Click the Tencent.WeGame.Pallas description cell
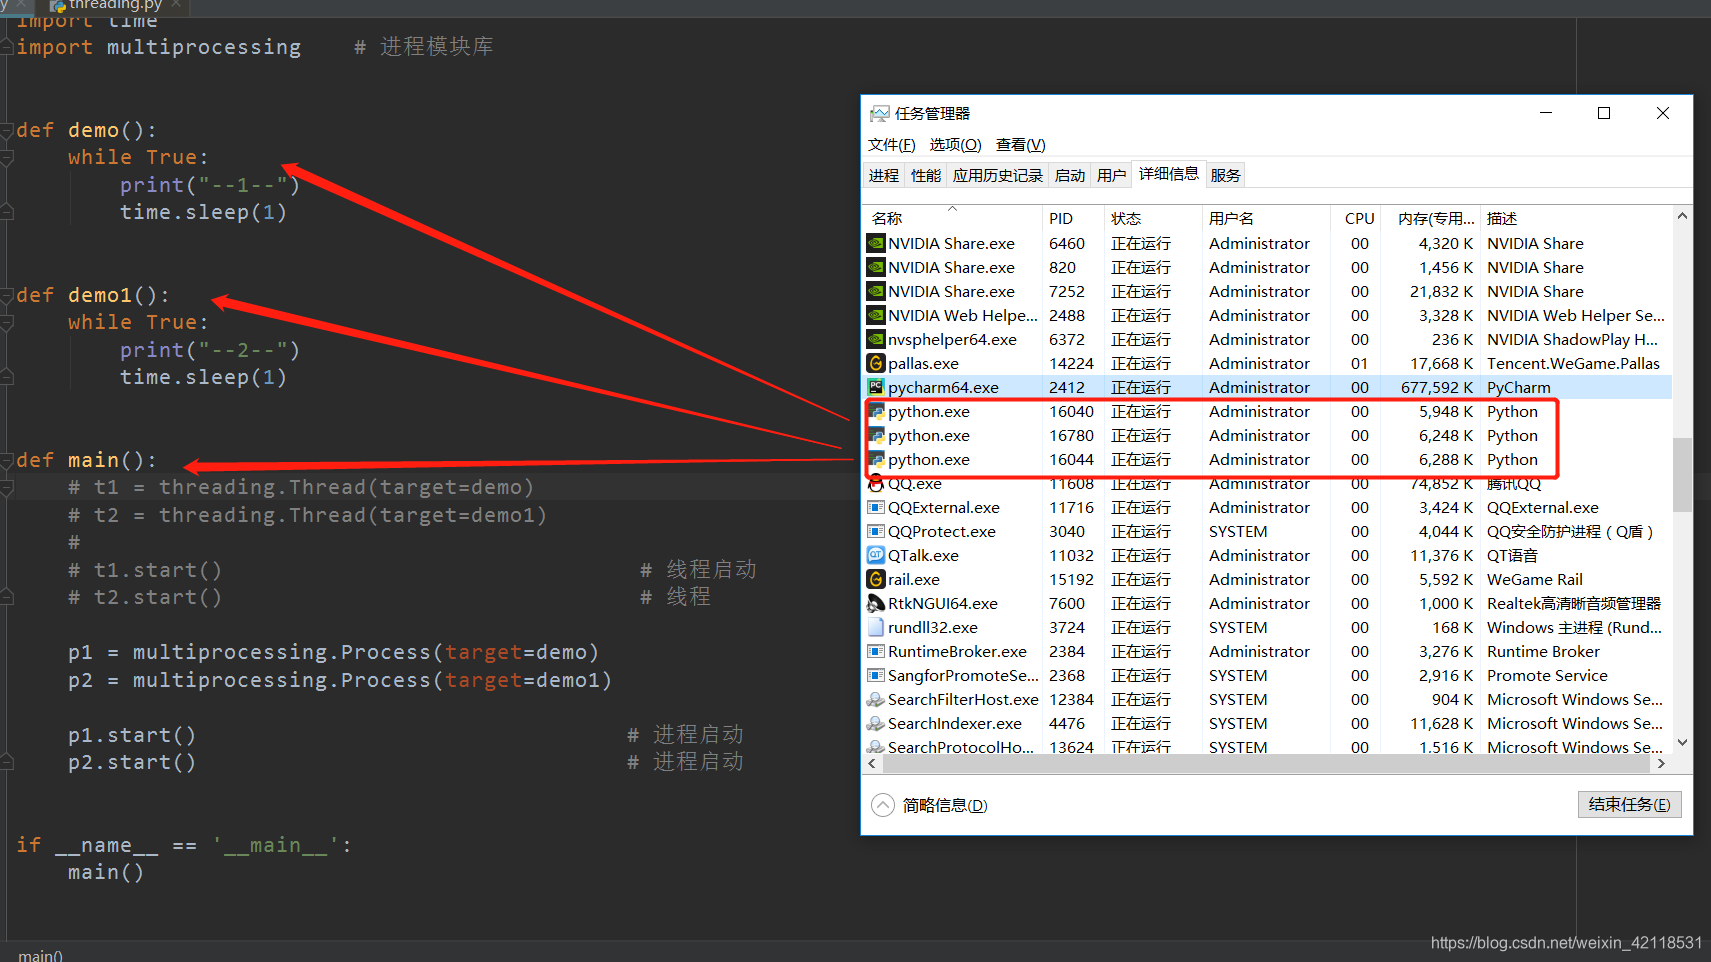The width and height of the screenshot is (1711, 962). click(x=1573, y=363)
